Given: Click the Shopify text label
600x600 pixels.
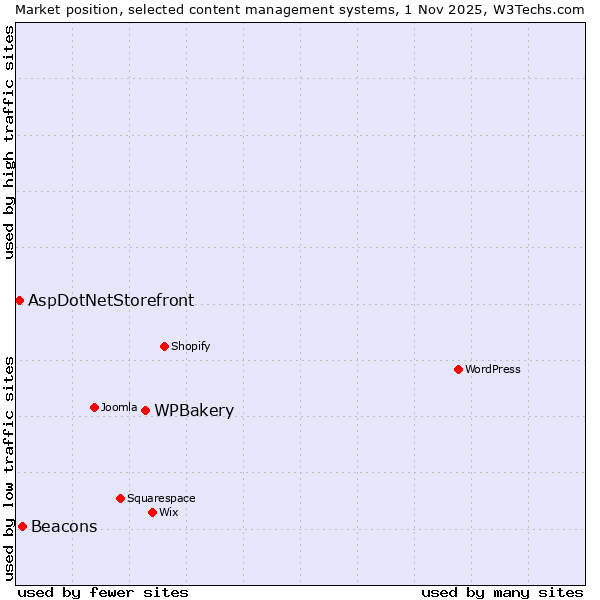Looking at the screenshot, I should pos(190,346).
